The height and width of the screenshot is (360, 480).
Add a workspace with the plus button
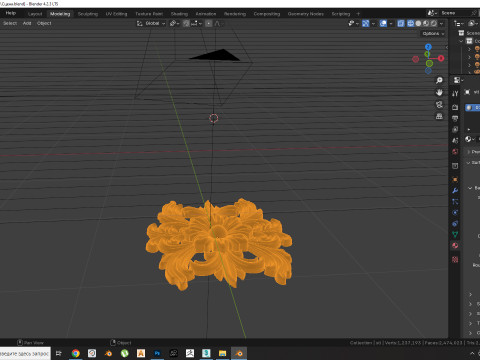(x=358, y=14)
